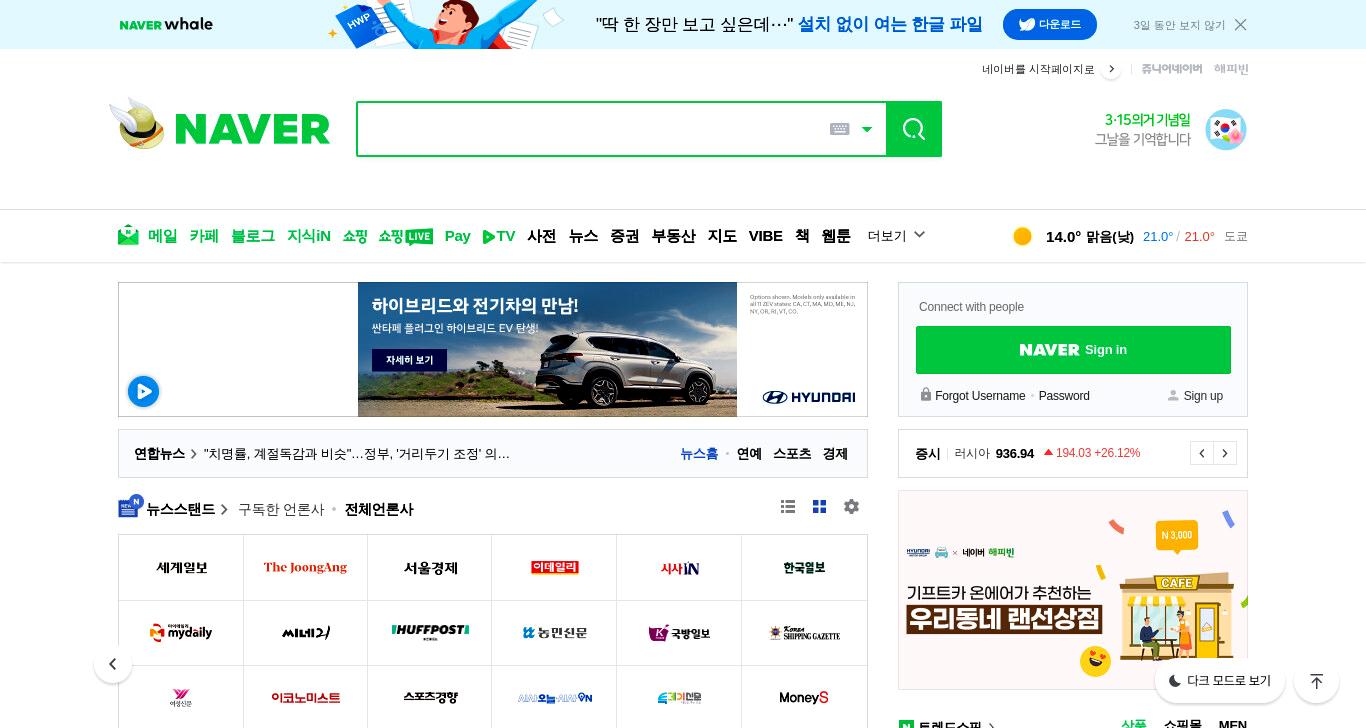Click Forgot Username link
The width and height of the screenshot is (1366, 728).
980,396
